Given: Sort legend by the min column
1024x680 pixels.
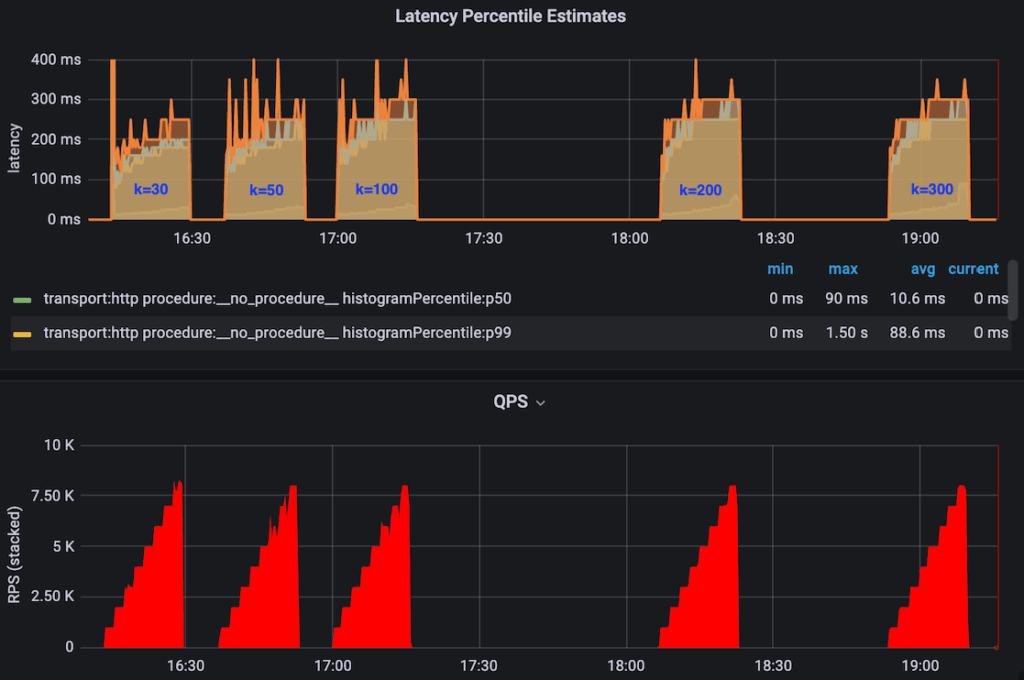Looking at the screenshot, I should tap(780, 269).
